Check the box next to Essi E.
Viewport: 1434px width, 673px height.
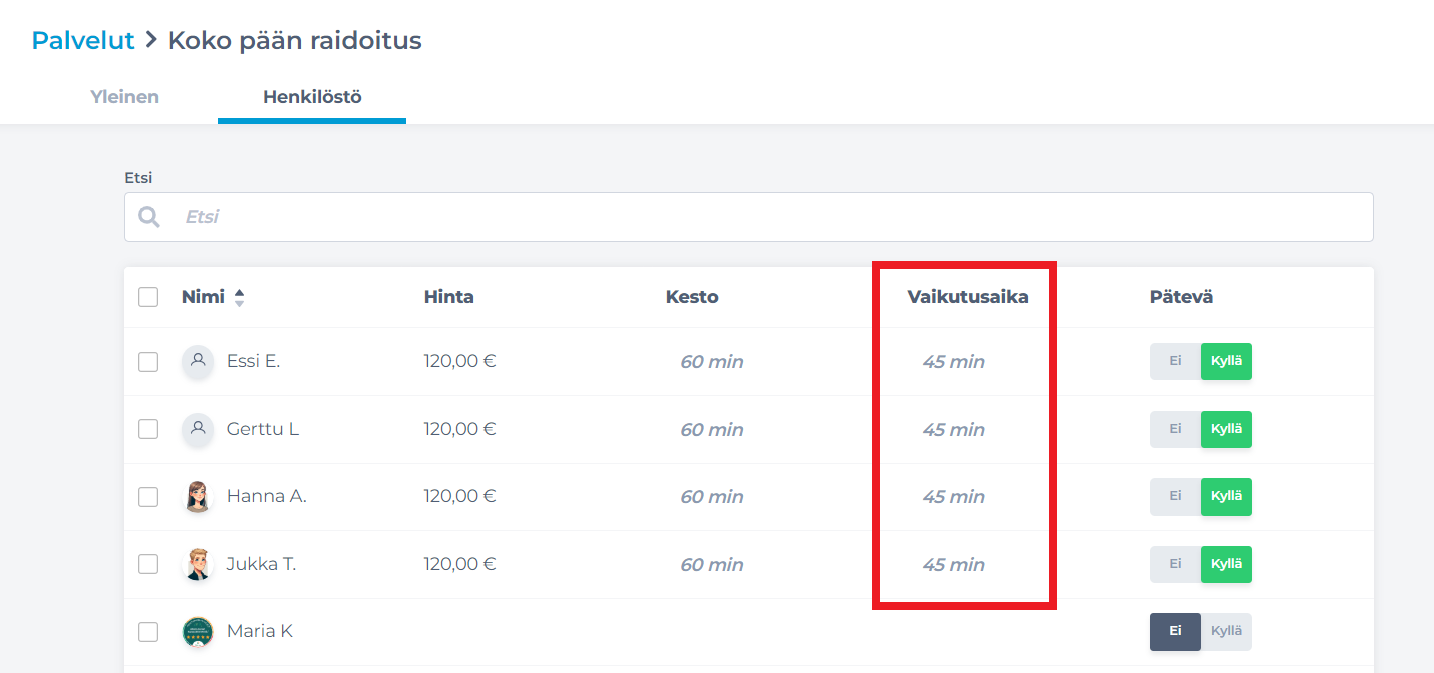click(148, 362)
